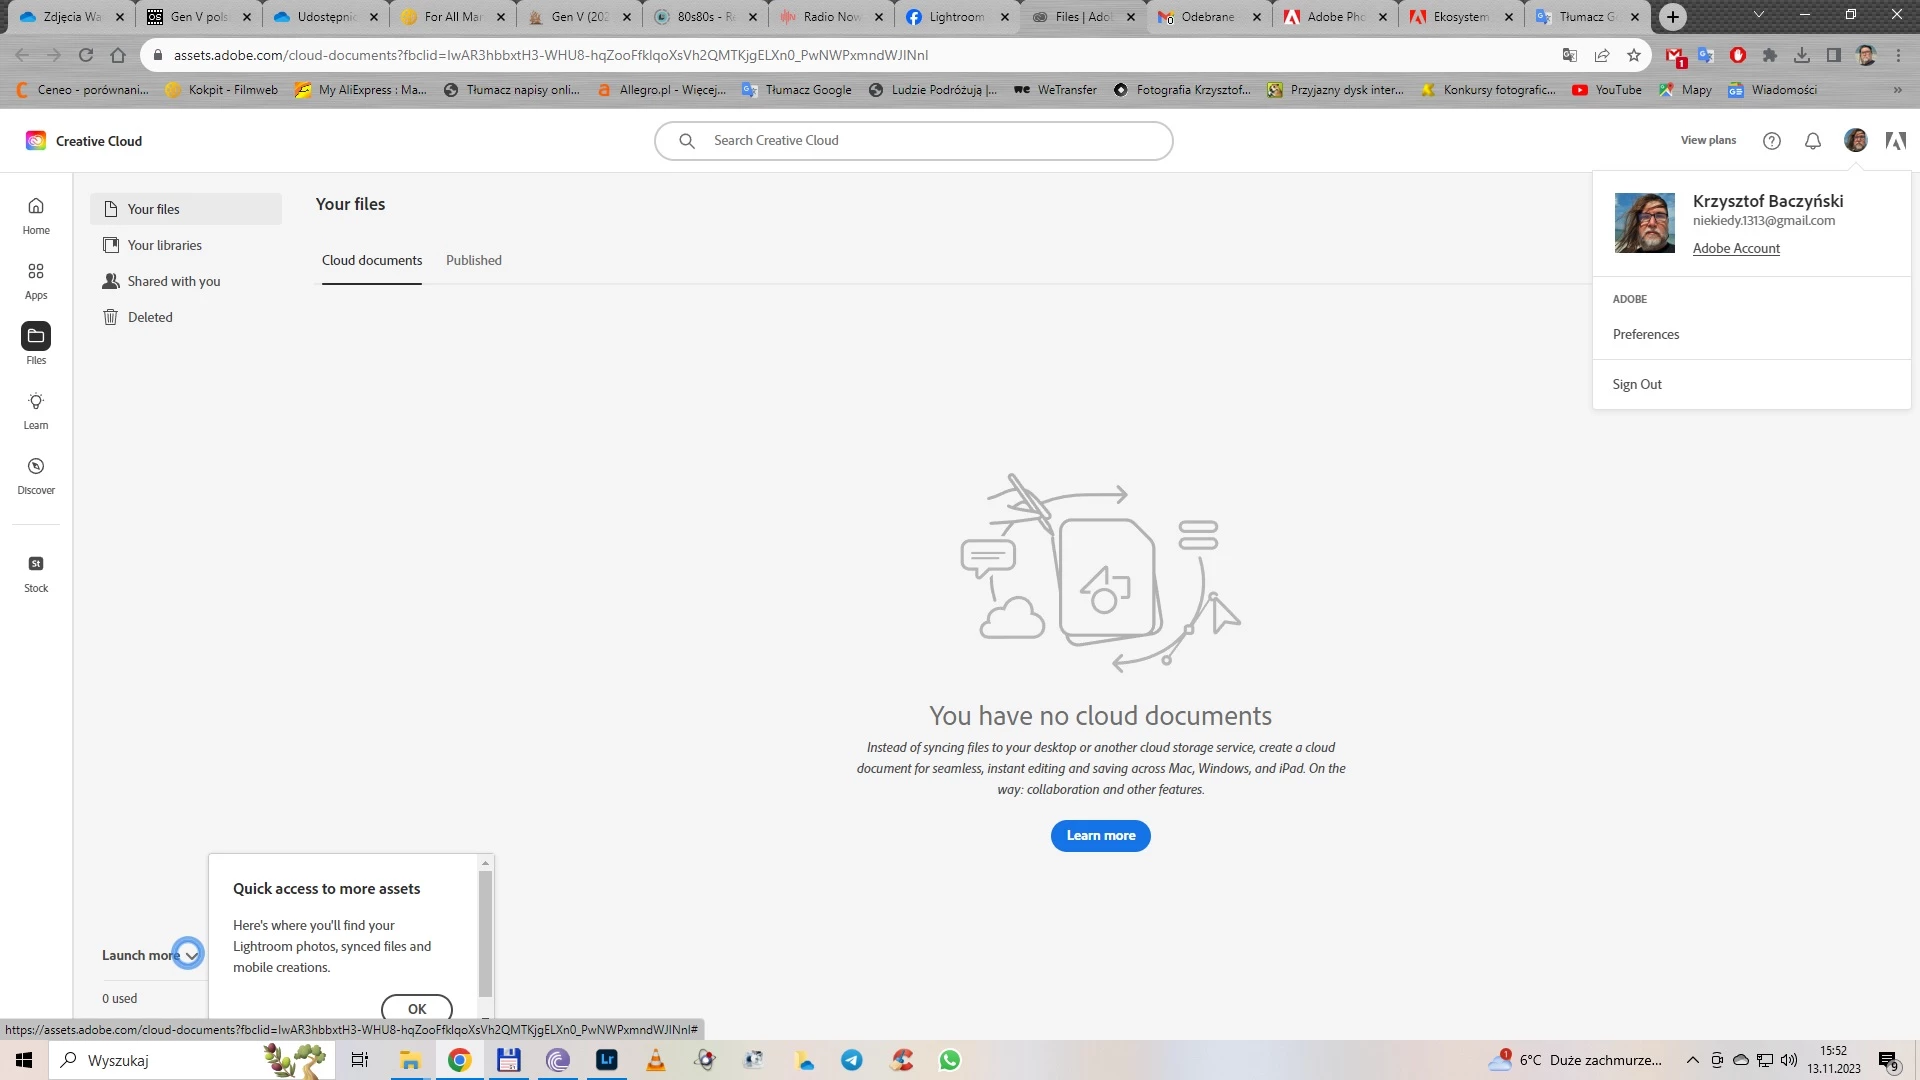1920x1080 pixels.
Task: Click Sign Out in account menu
Action: point(1637,384)
